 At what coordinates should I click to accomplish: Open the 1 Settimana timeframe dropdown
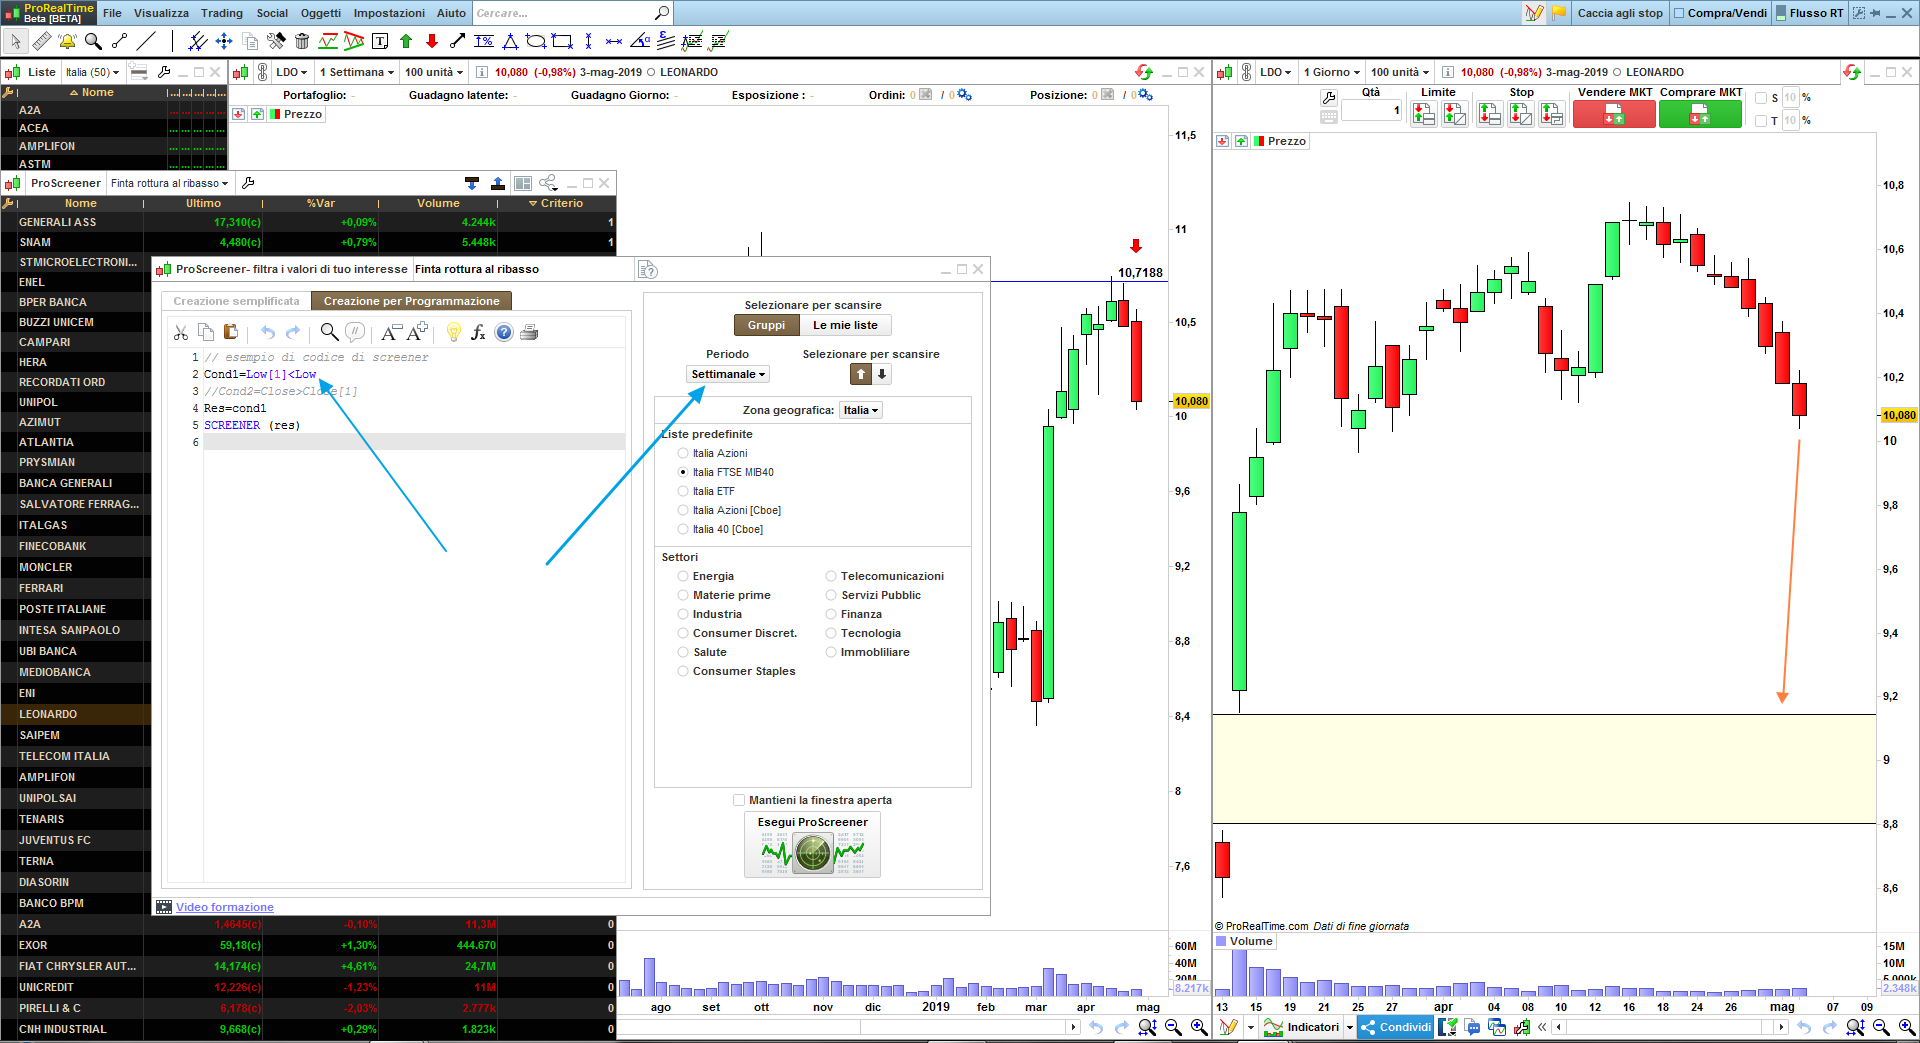357,72
